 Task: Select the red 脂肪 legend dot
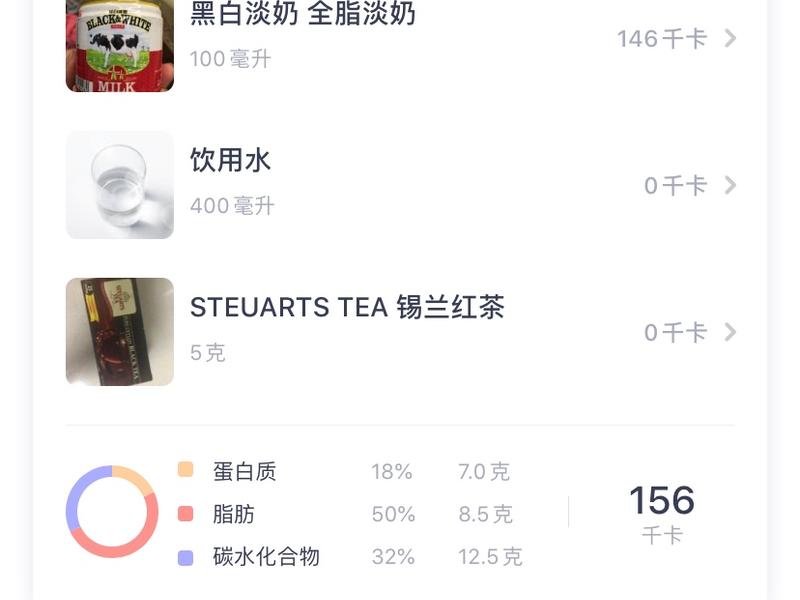click(x=185, y=514)
